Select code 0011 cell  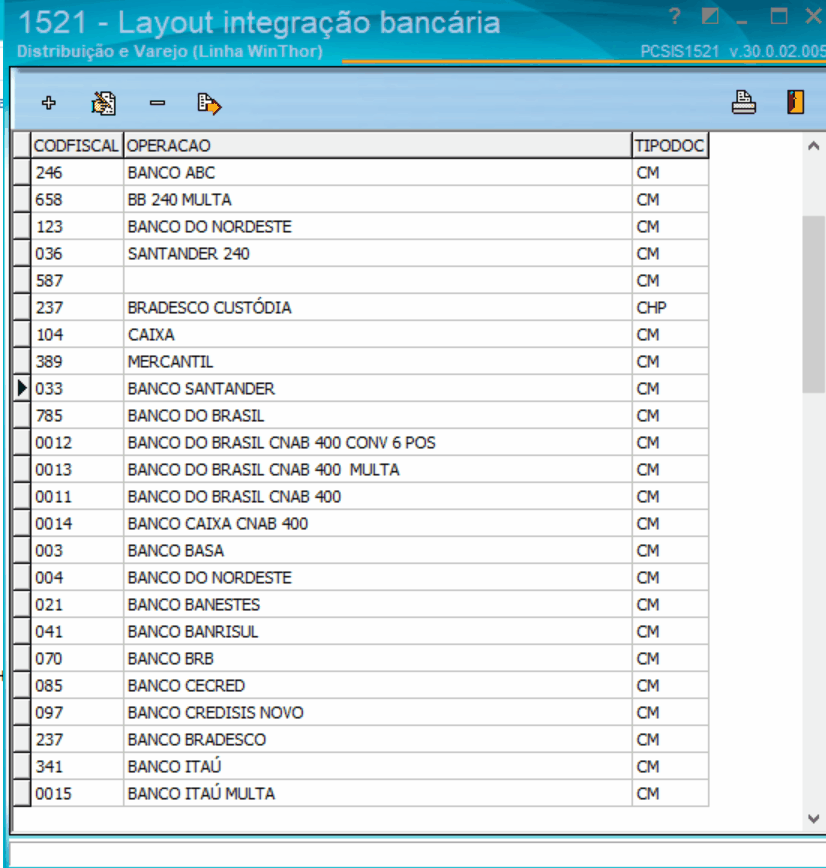click(77, 497)
